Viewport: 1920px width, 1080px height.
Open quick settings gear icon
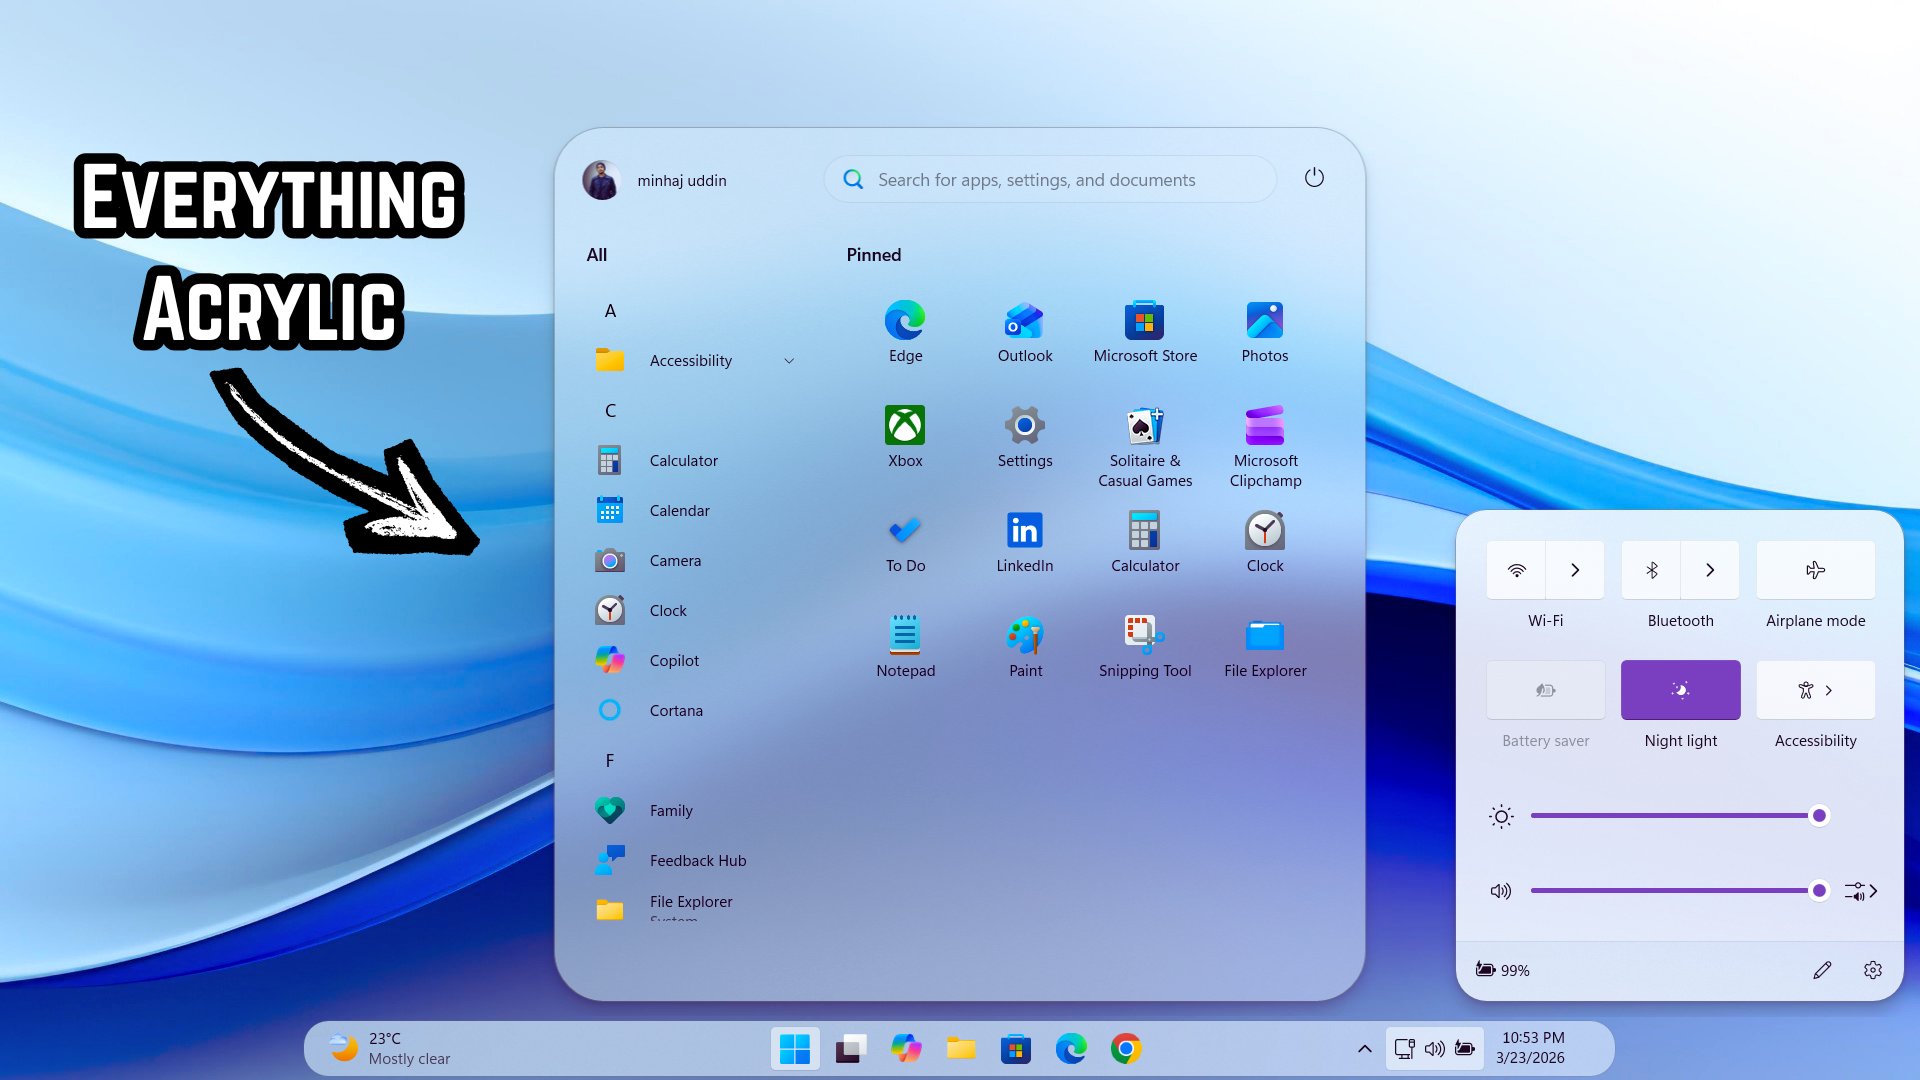1872,970
